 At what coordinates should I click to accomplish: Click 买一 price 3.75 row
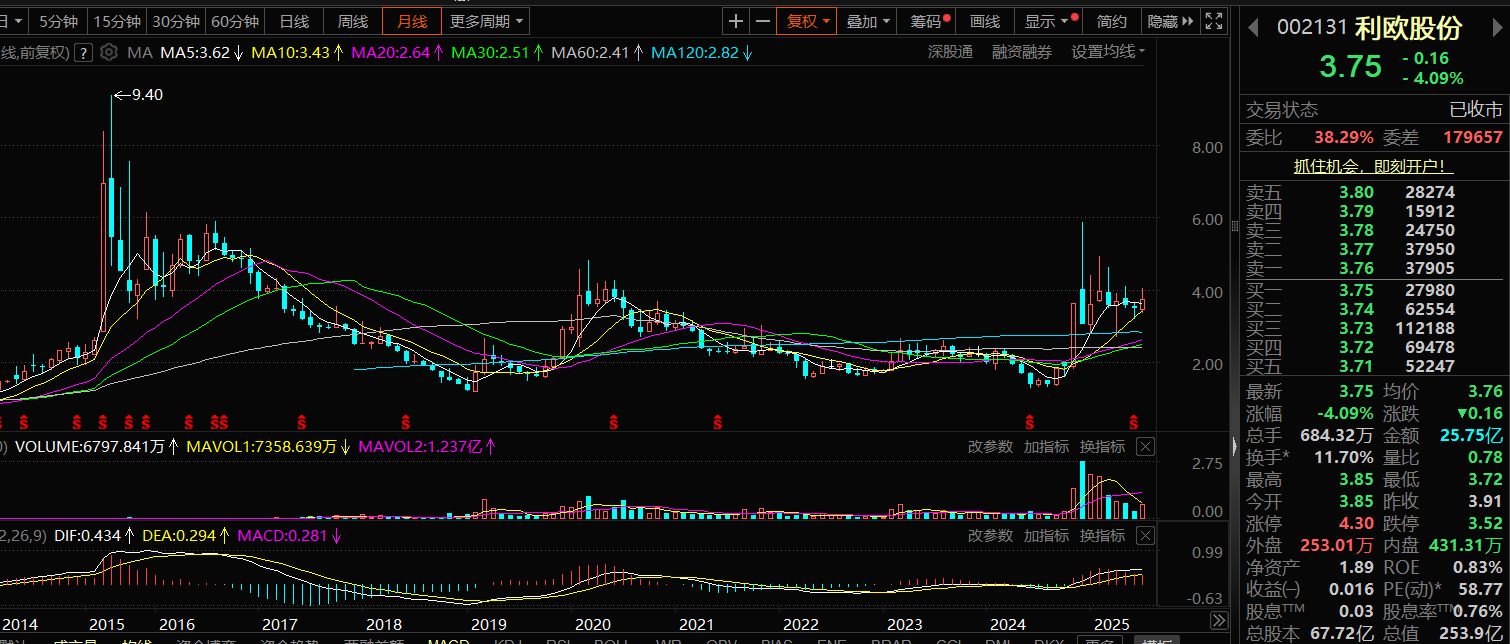click(1374, 290)
